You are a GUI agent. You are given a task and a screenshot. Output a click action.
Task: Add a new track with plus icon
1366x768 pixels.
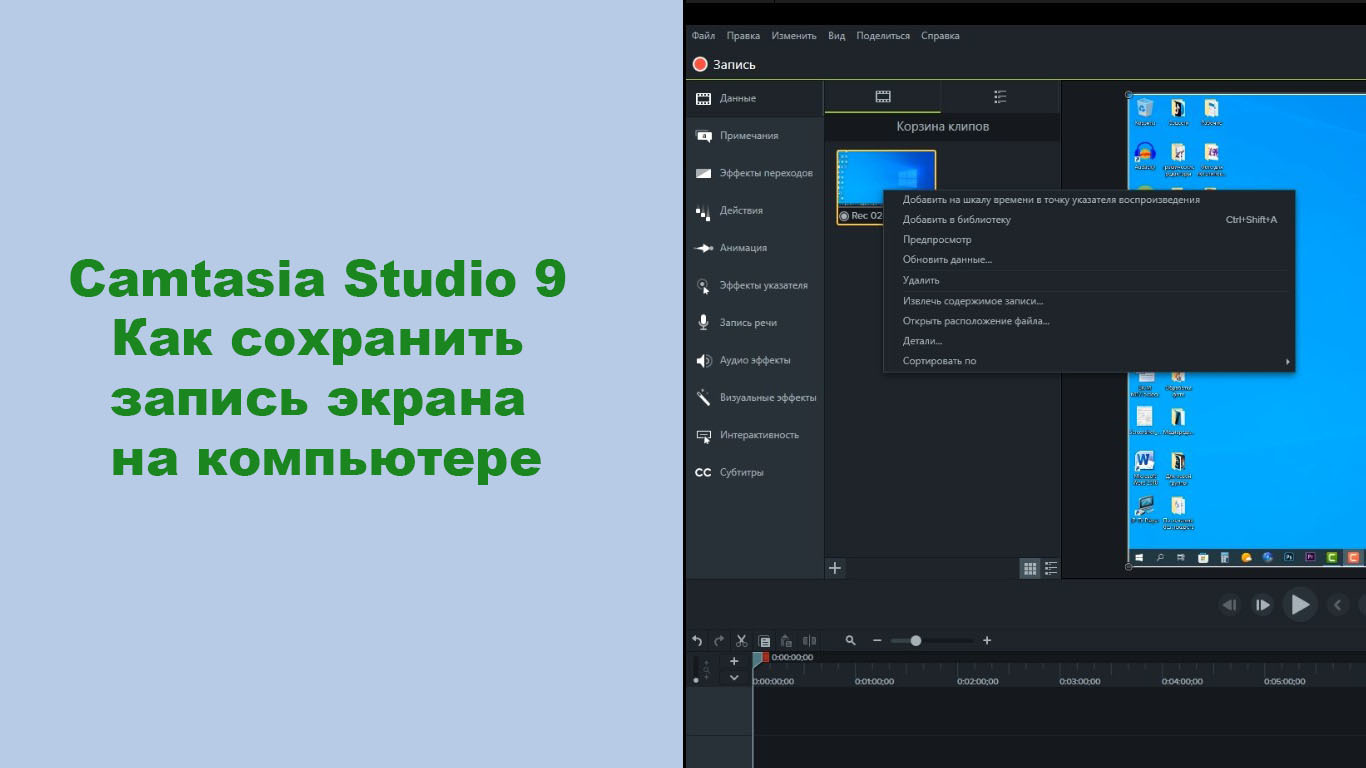(734, 661)
